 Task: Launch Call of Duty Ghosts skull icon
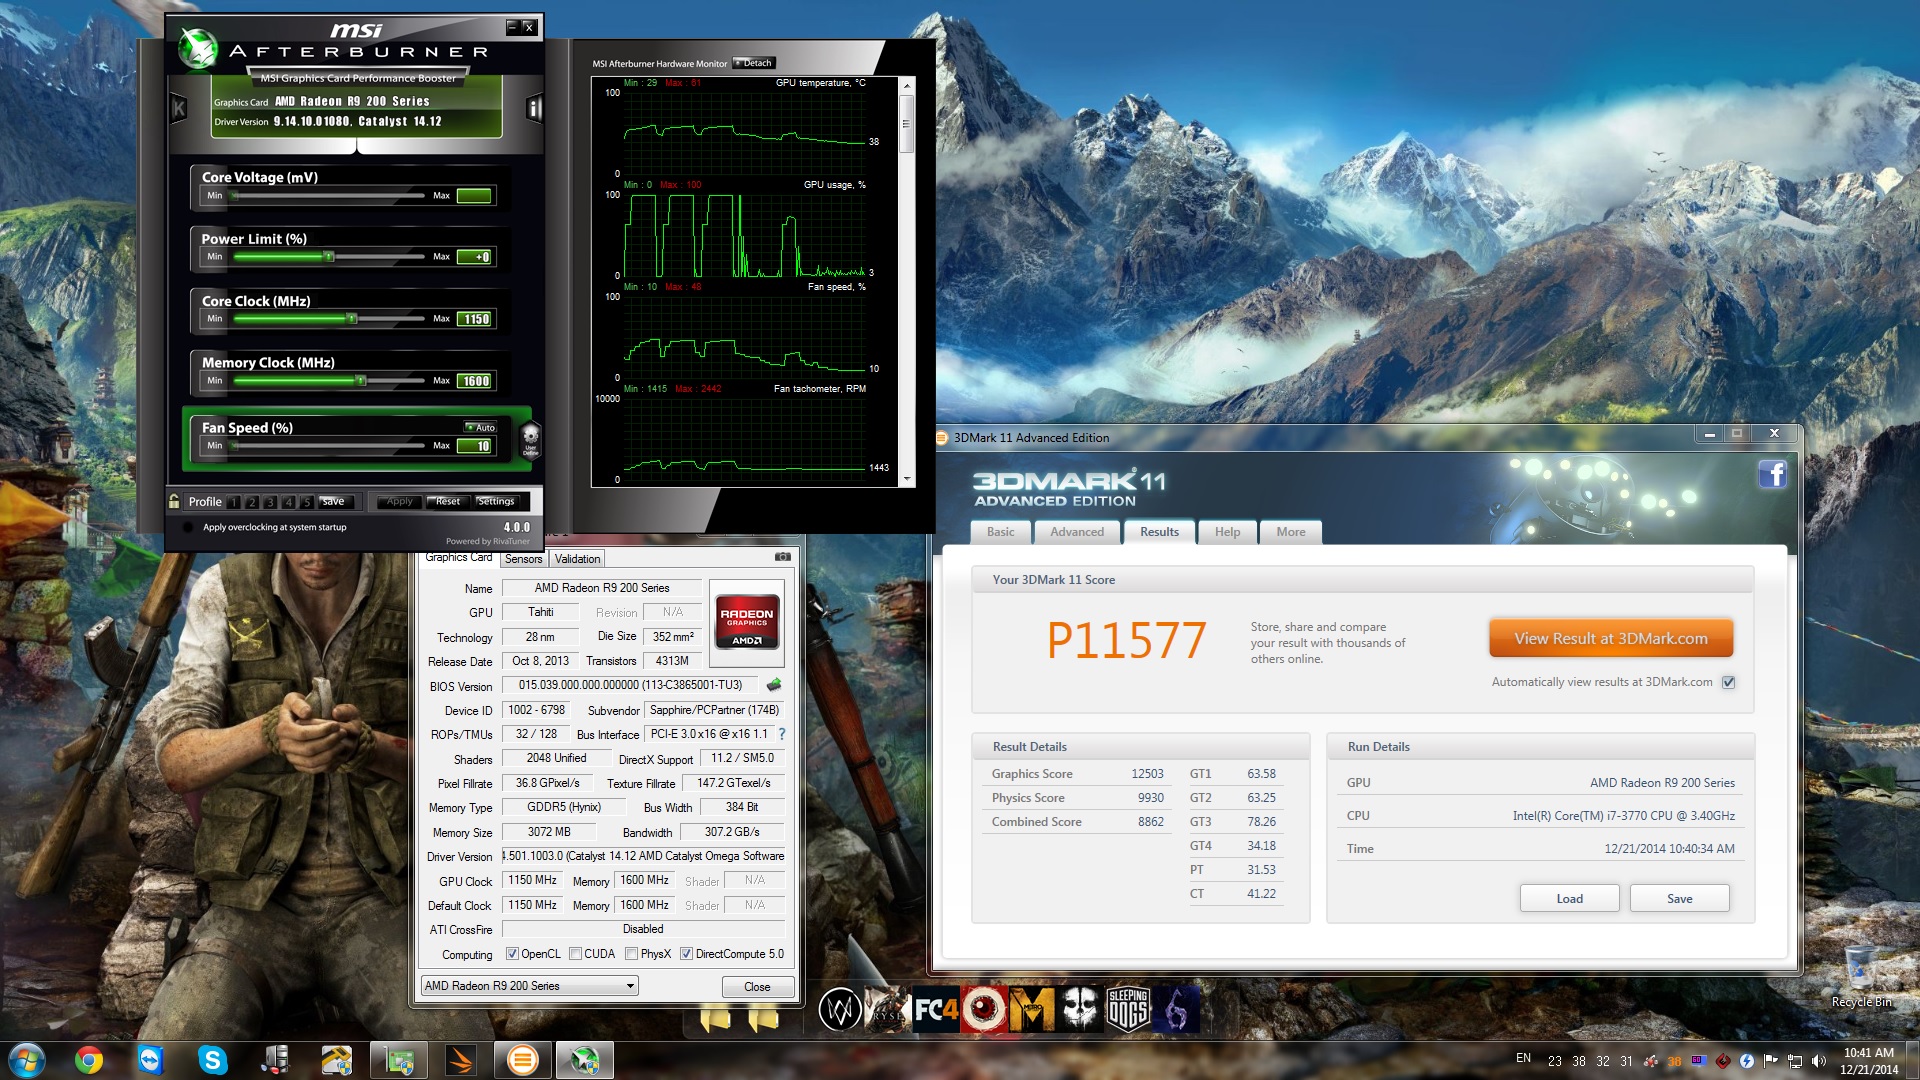[x=1080, y=1010]
